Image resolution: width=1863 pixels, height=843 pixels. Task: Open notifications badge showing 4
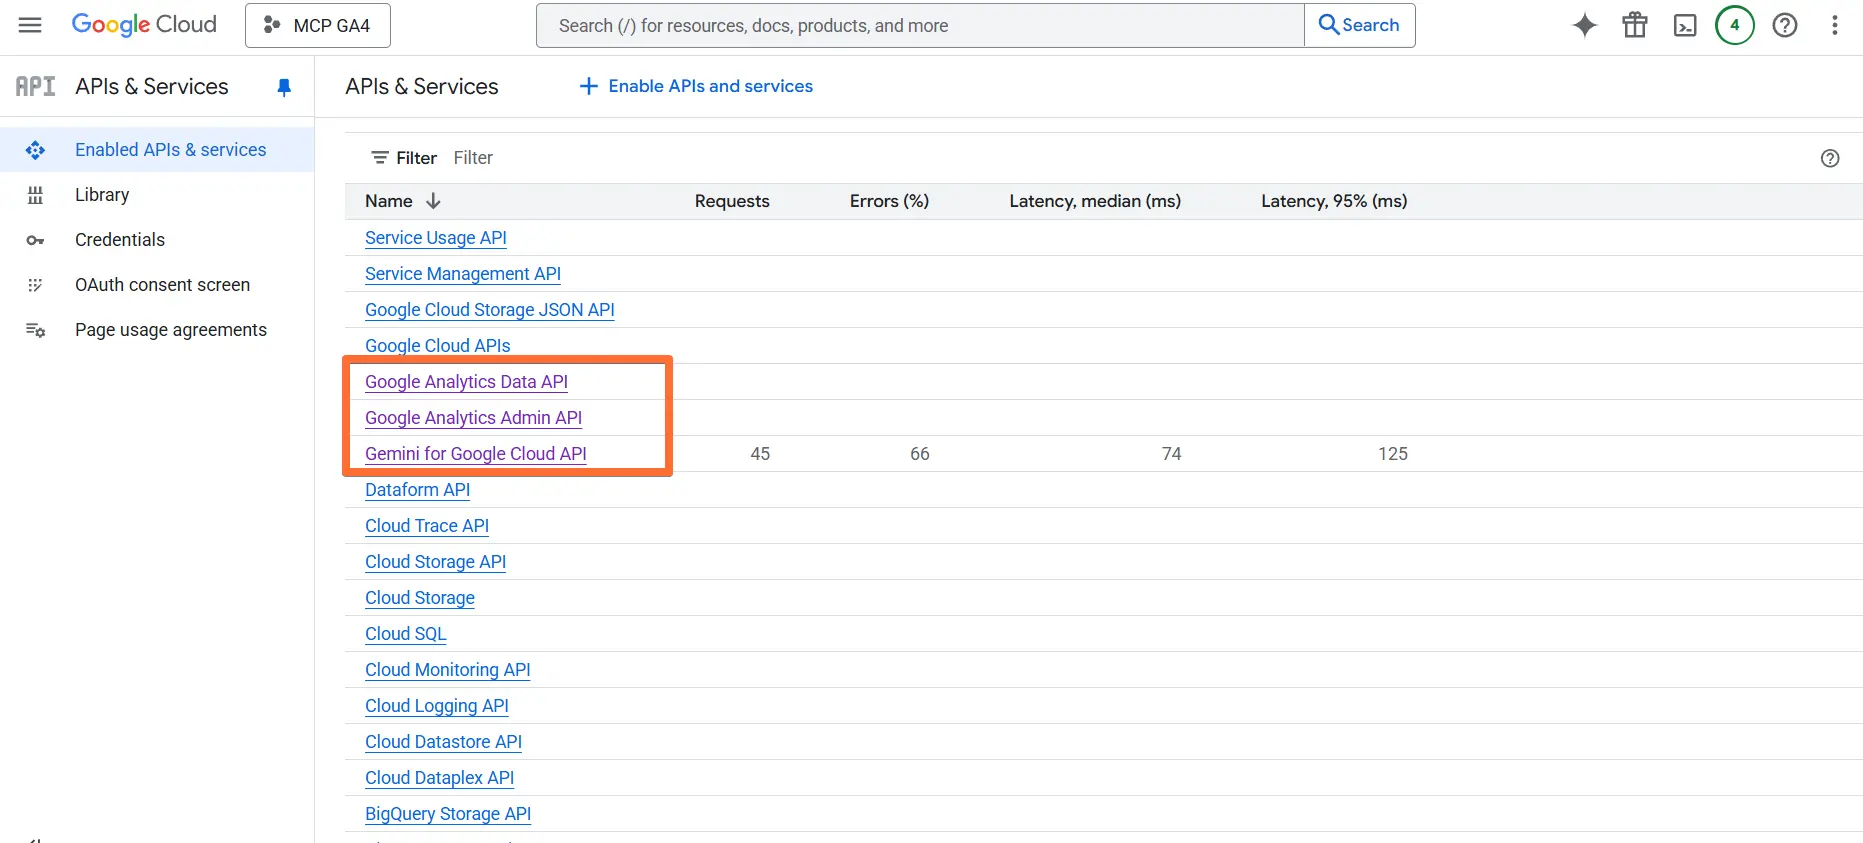point(1735,25)
